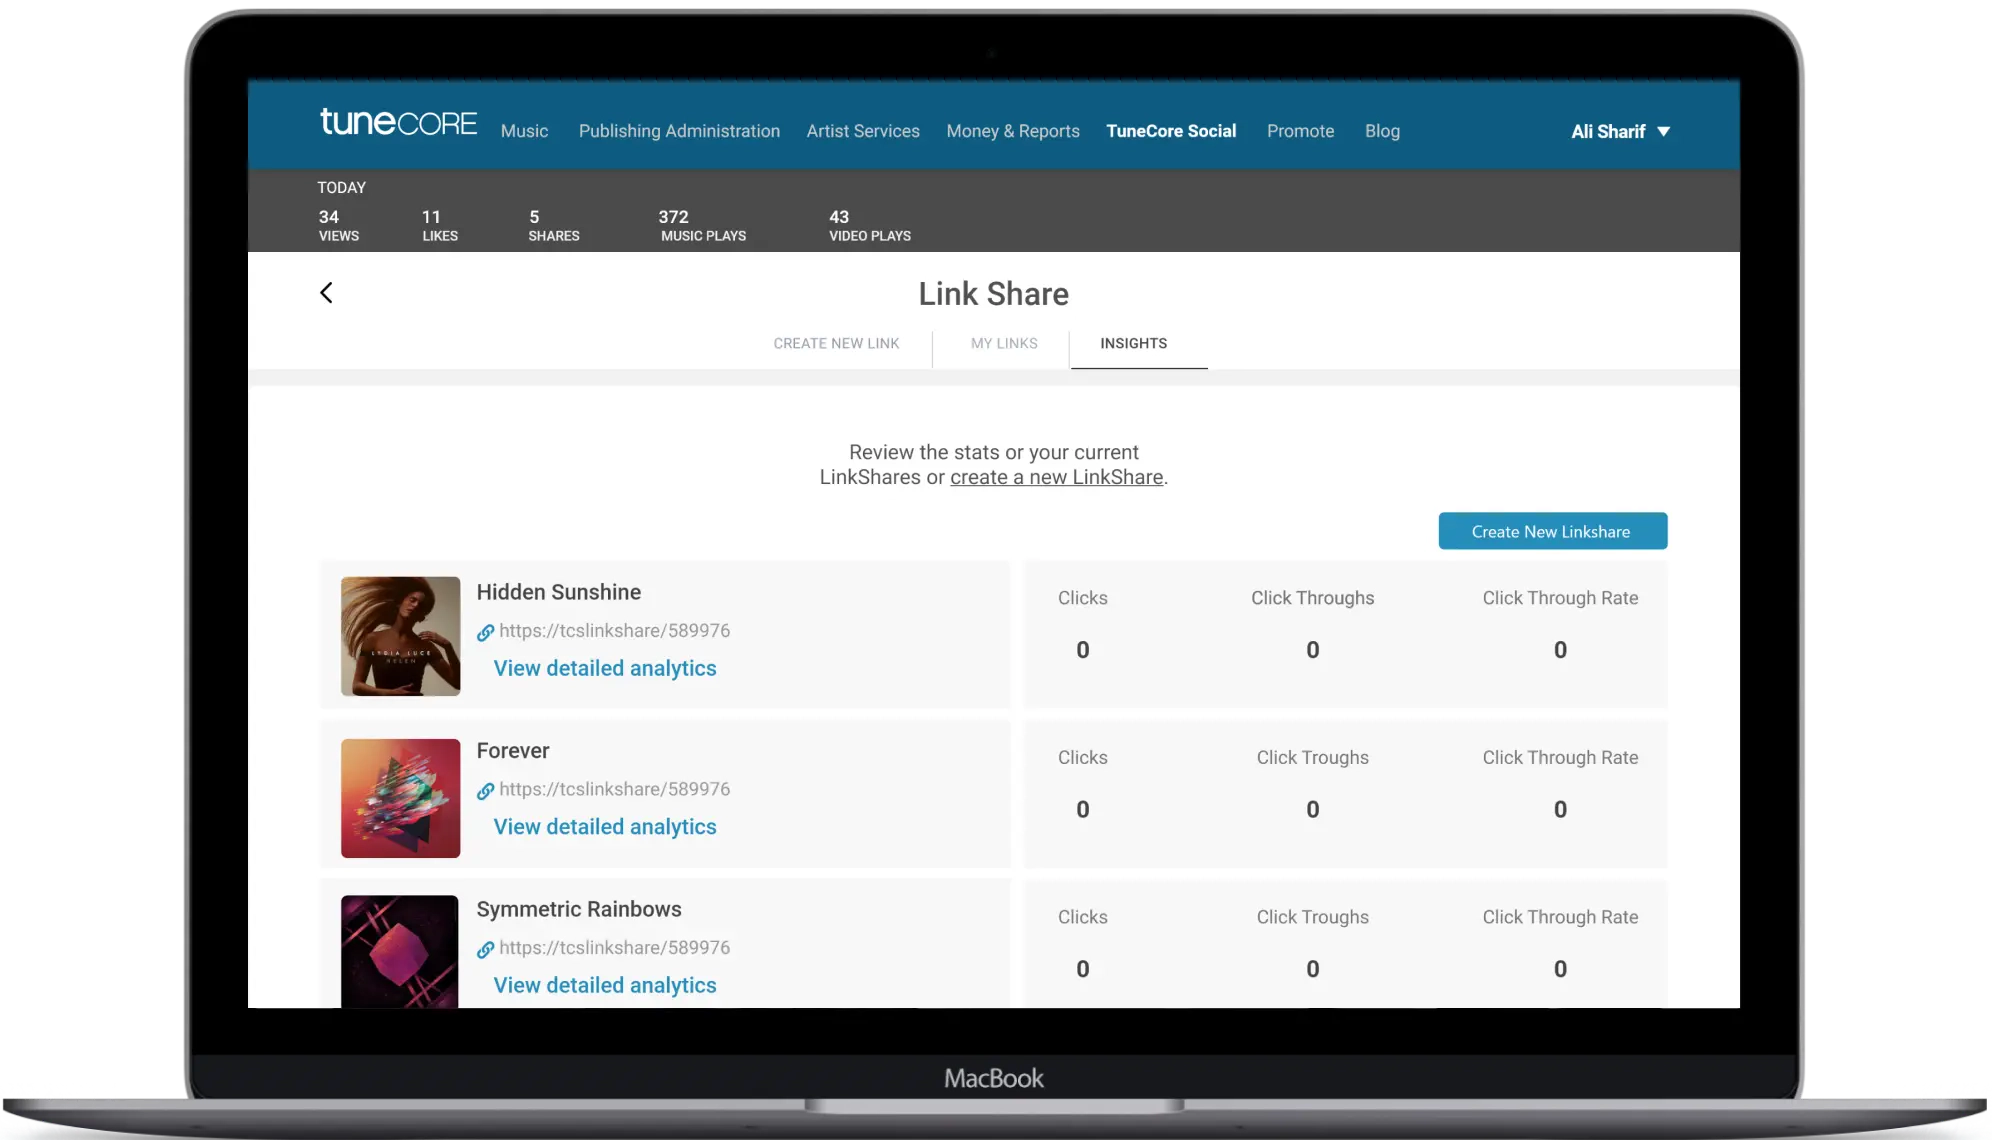Open the Forever linkshare URL
This screenshot has width=1992, height=1140.
coord(615,789)
